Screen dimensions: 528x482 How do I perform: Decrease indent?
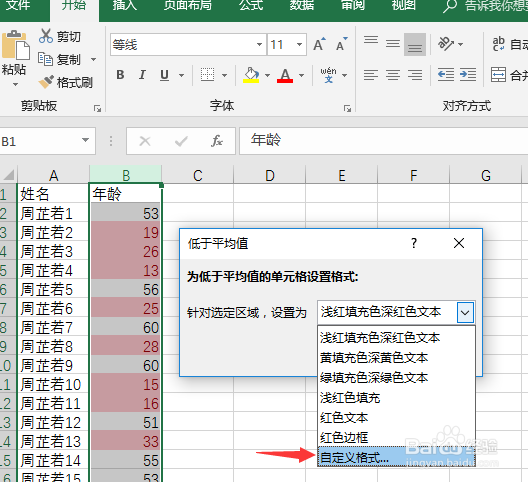click(x=446, y=75)
